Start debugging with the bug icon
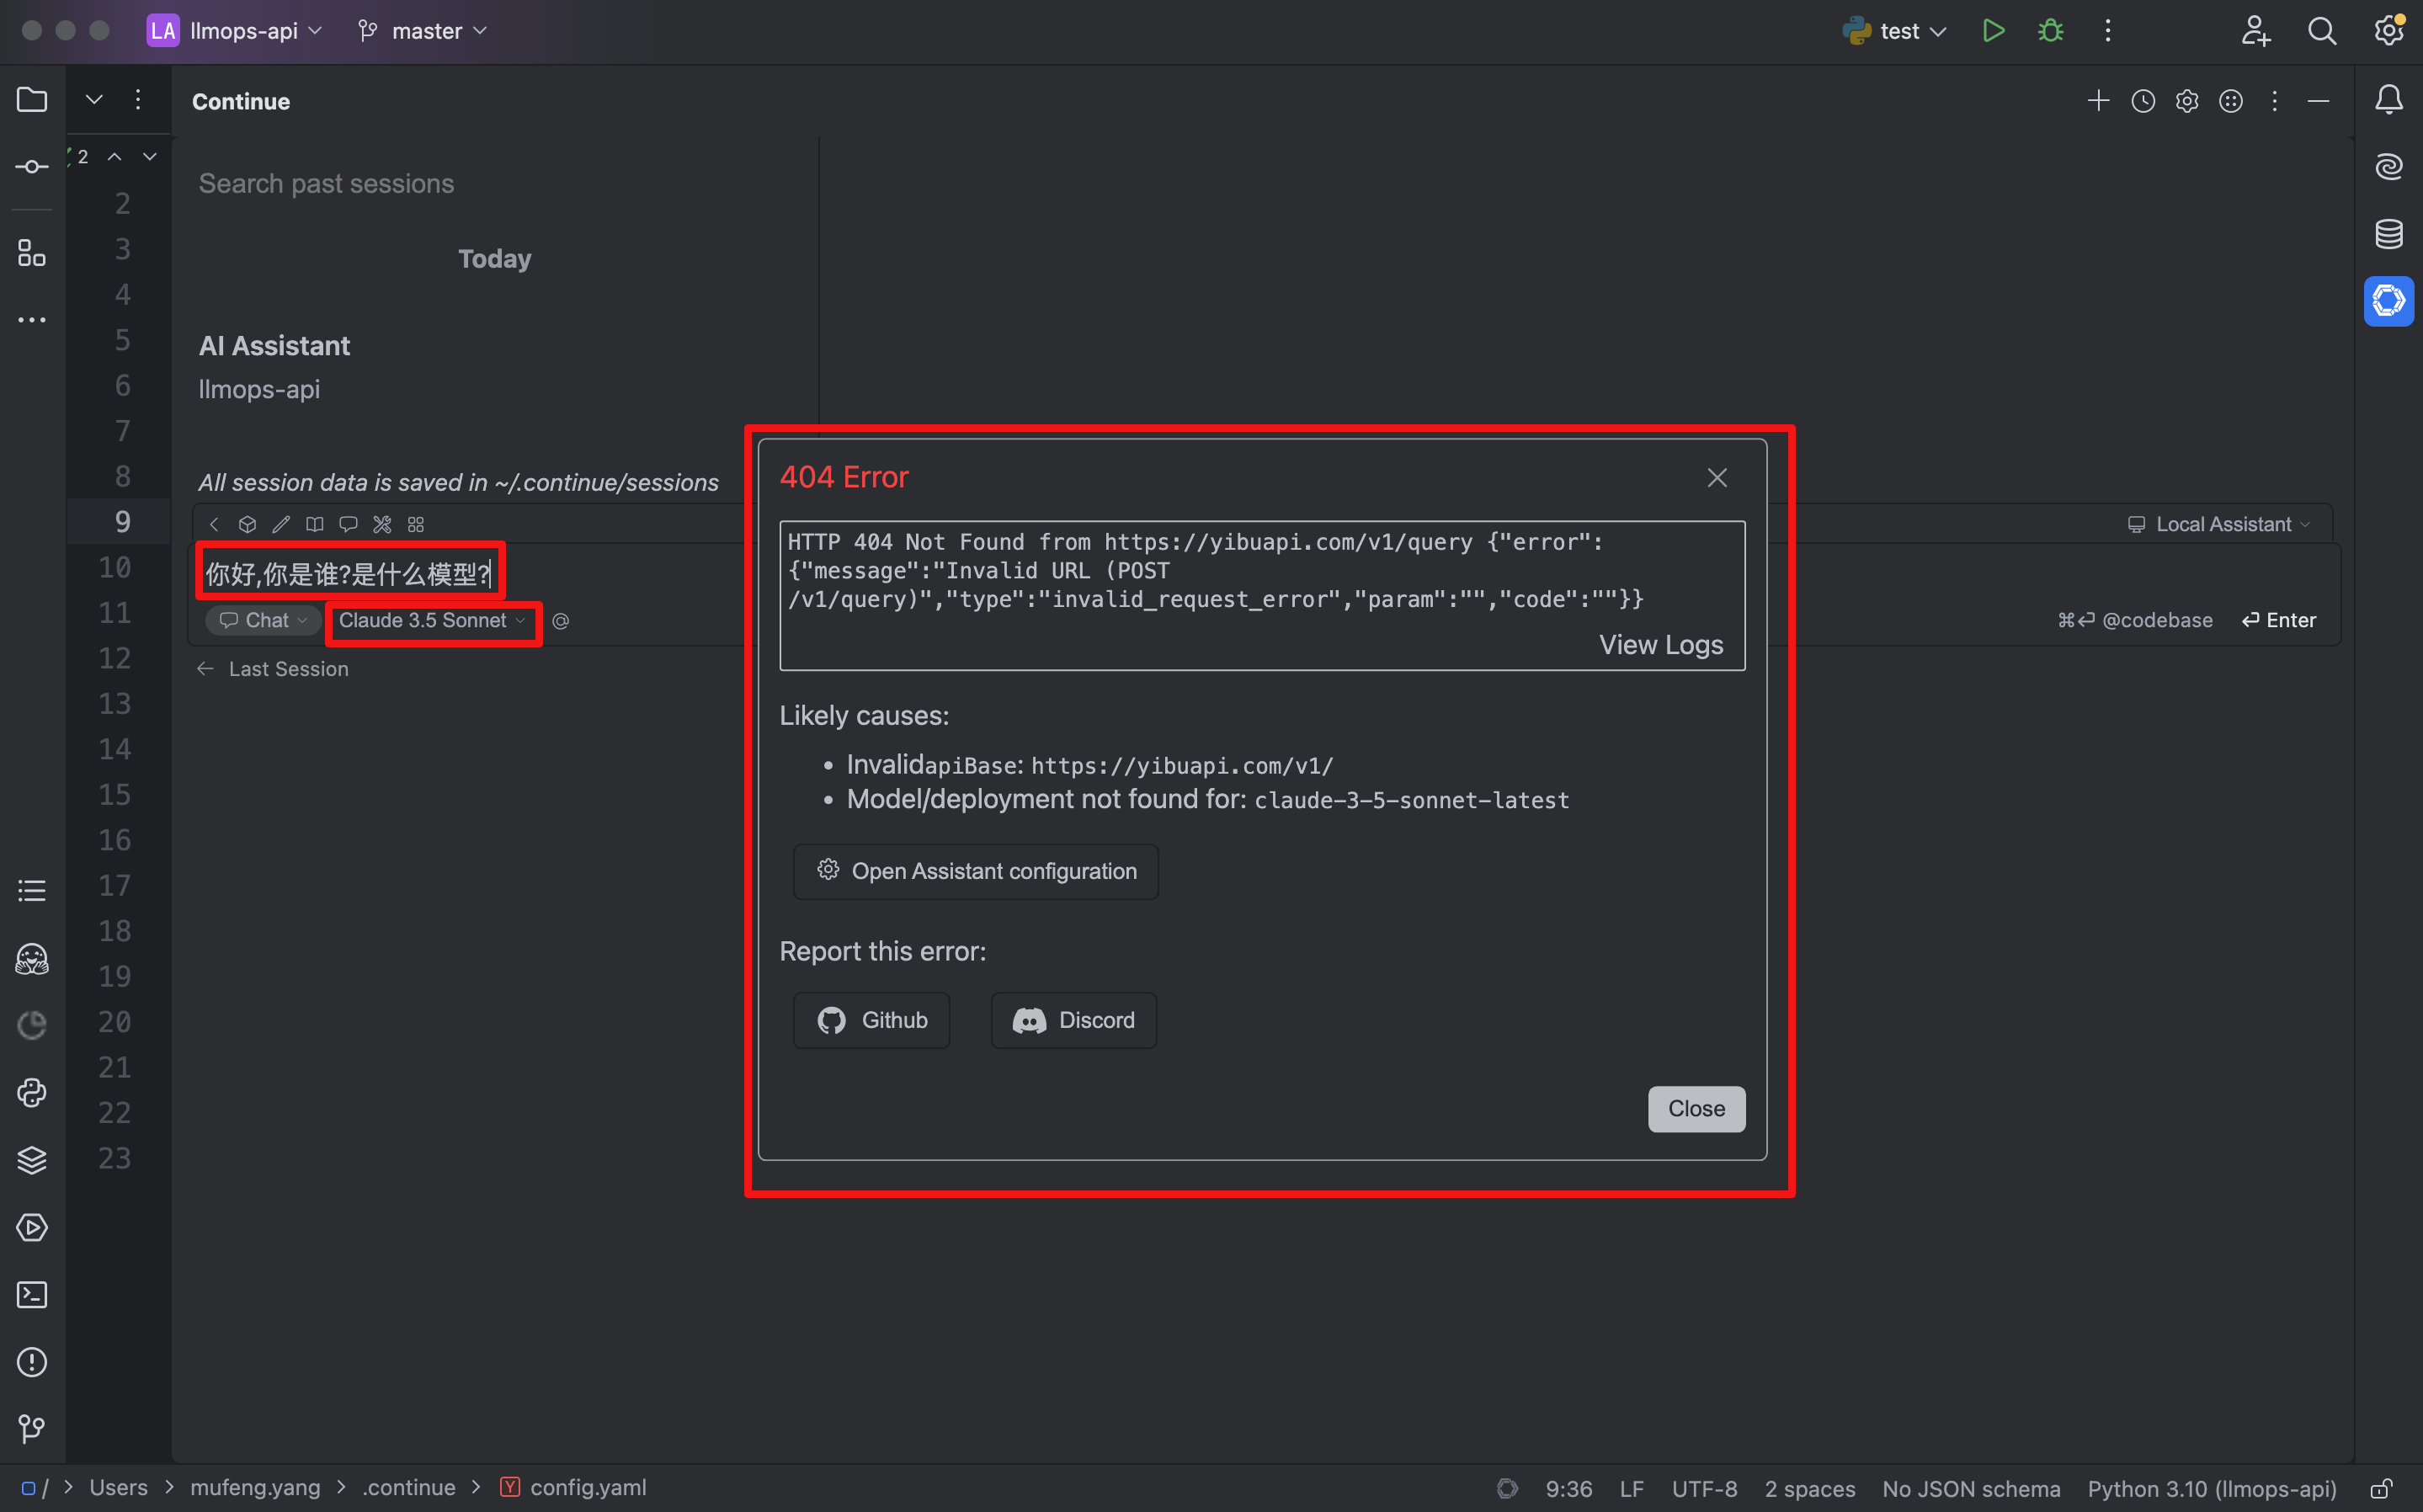Image resolution: width=2423 pixels, height=1512 pixels. click(2050, 30)
